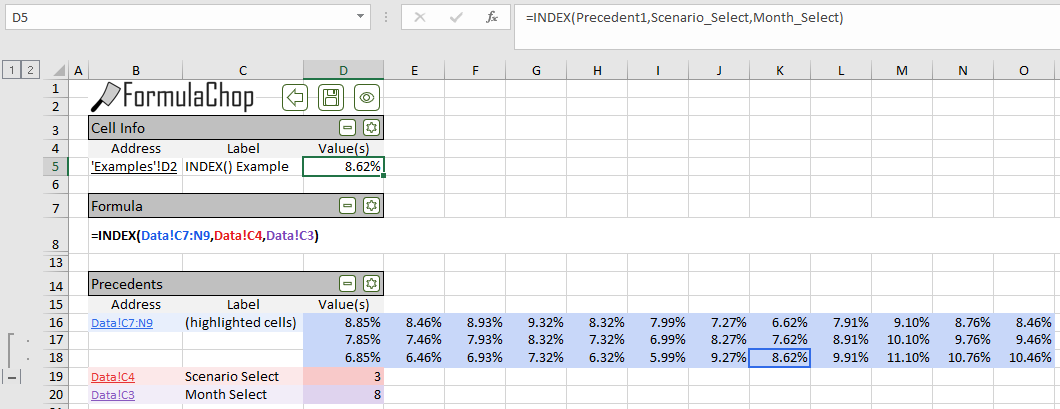Click the formula bar Cancel X icon
Viewport: 1060px width, 409px height.
coord(420,17)
